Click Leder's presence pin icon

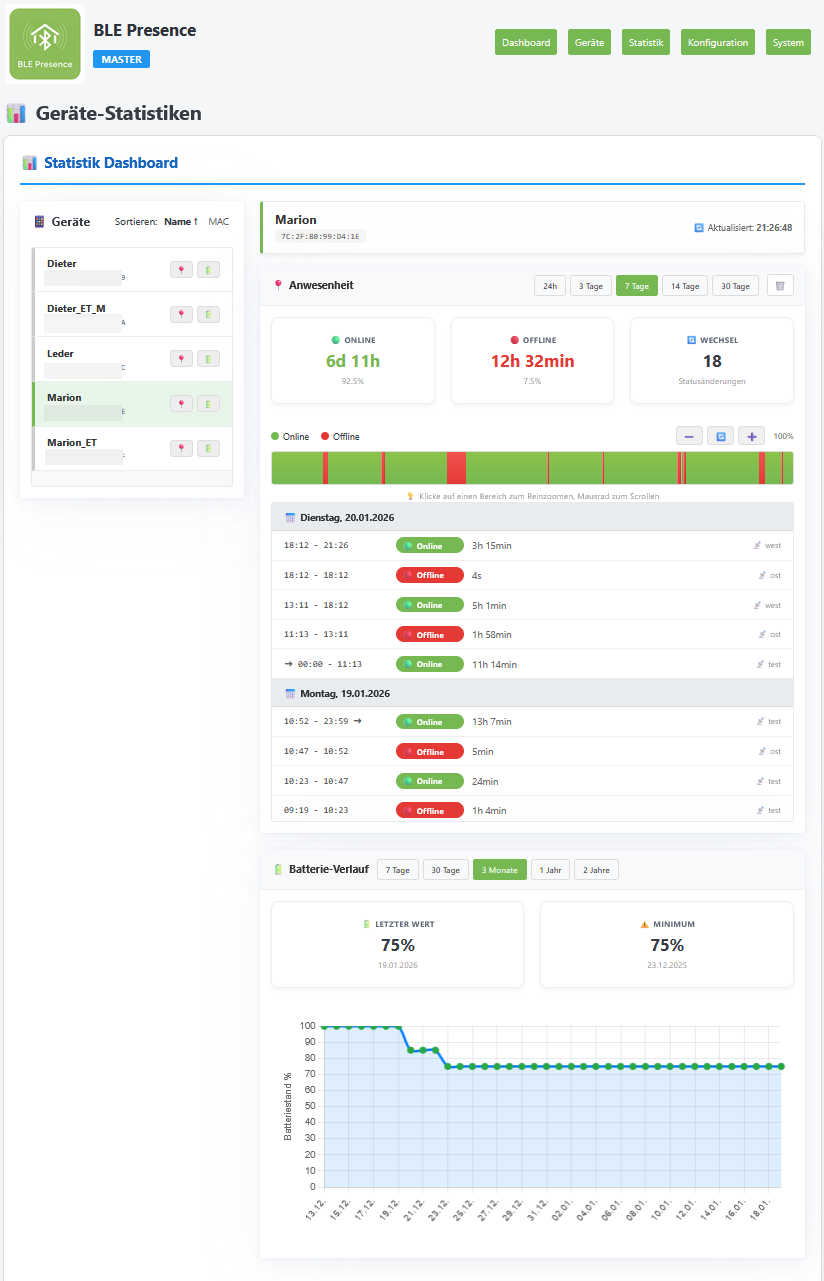(181, 359)
